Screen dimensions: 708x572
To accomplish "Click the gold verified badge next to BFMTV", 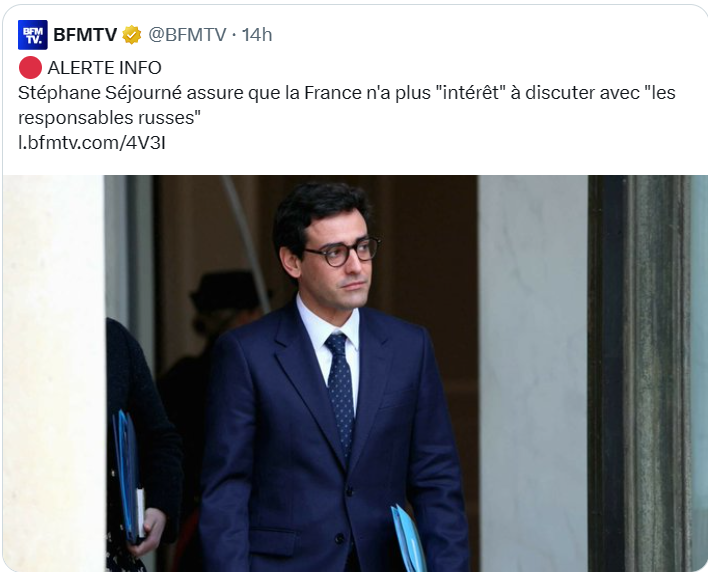I will click(132, 35).
